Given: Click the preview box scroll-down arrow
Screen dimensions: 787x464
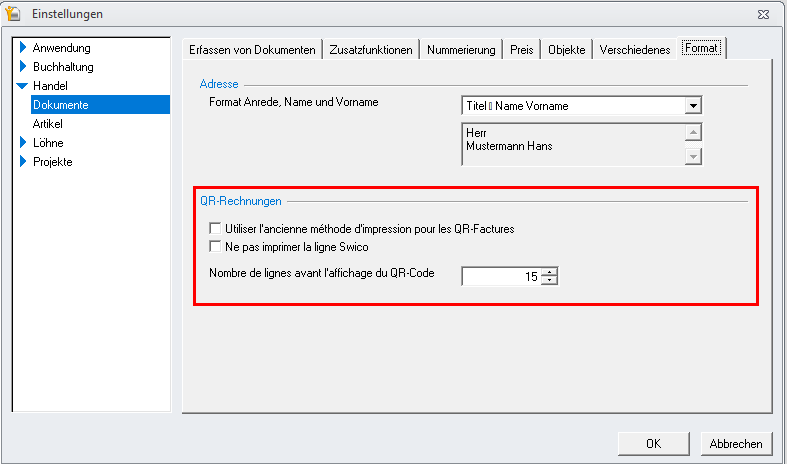Looking at the screenshot, I should click(x=693, y=156).
